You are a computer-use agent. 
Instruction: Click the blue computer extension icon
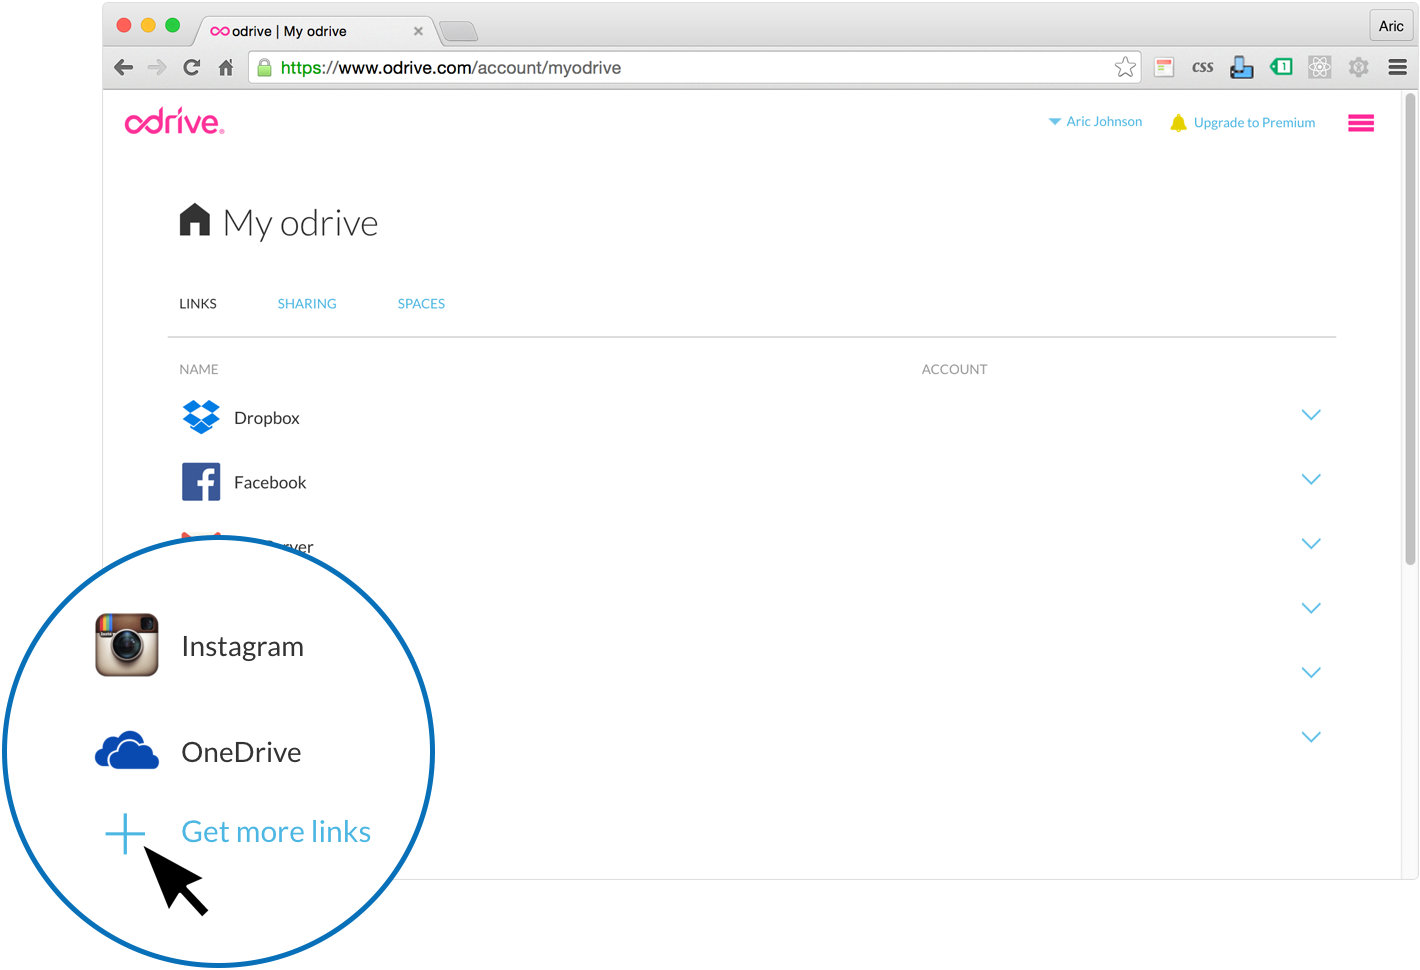coord(1242,67)
